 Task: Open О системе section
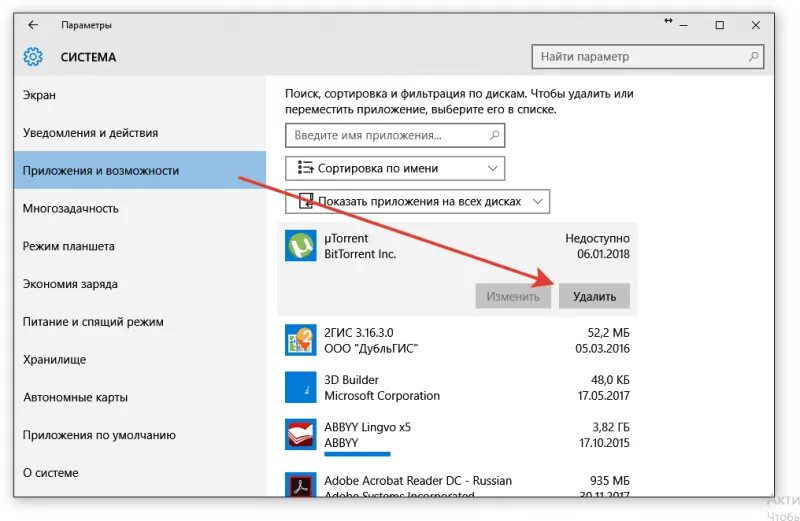[140, 473]
